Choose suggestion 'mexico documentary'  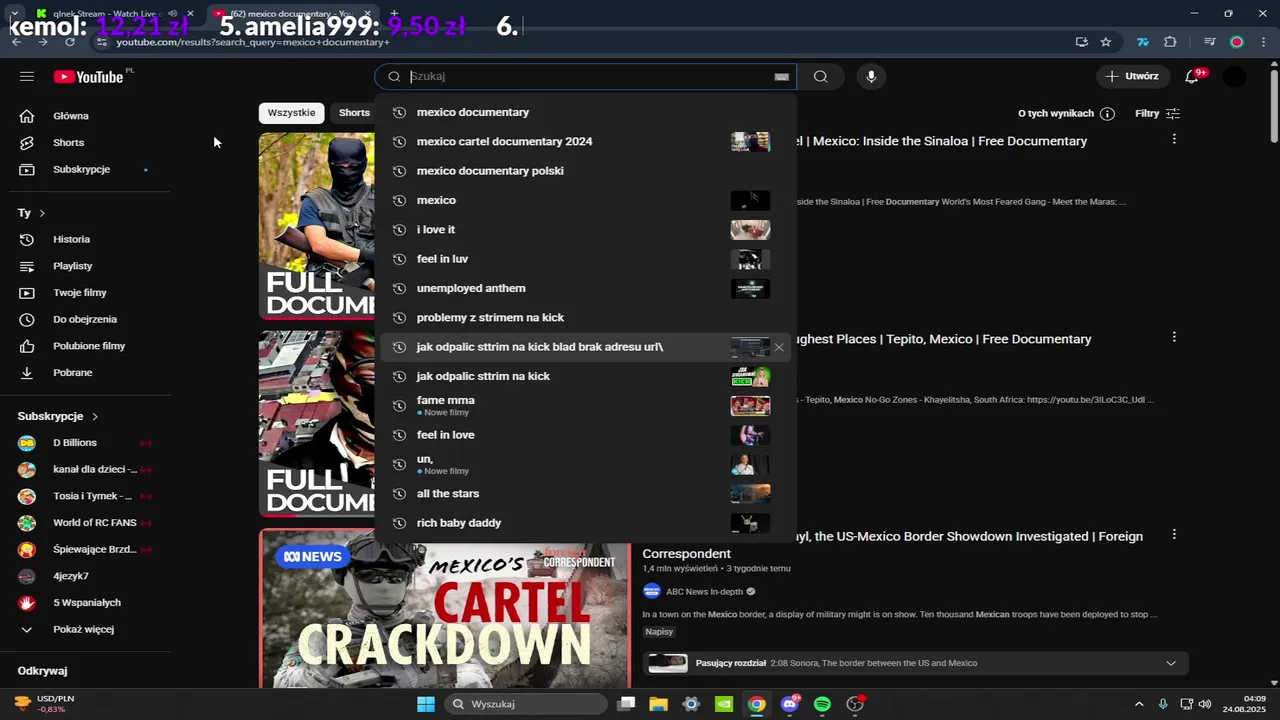585,112
